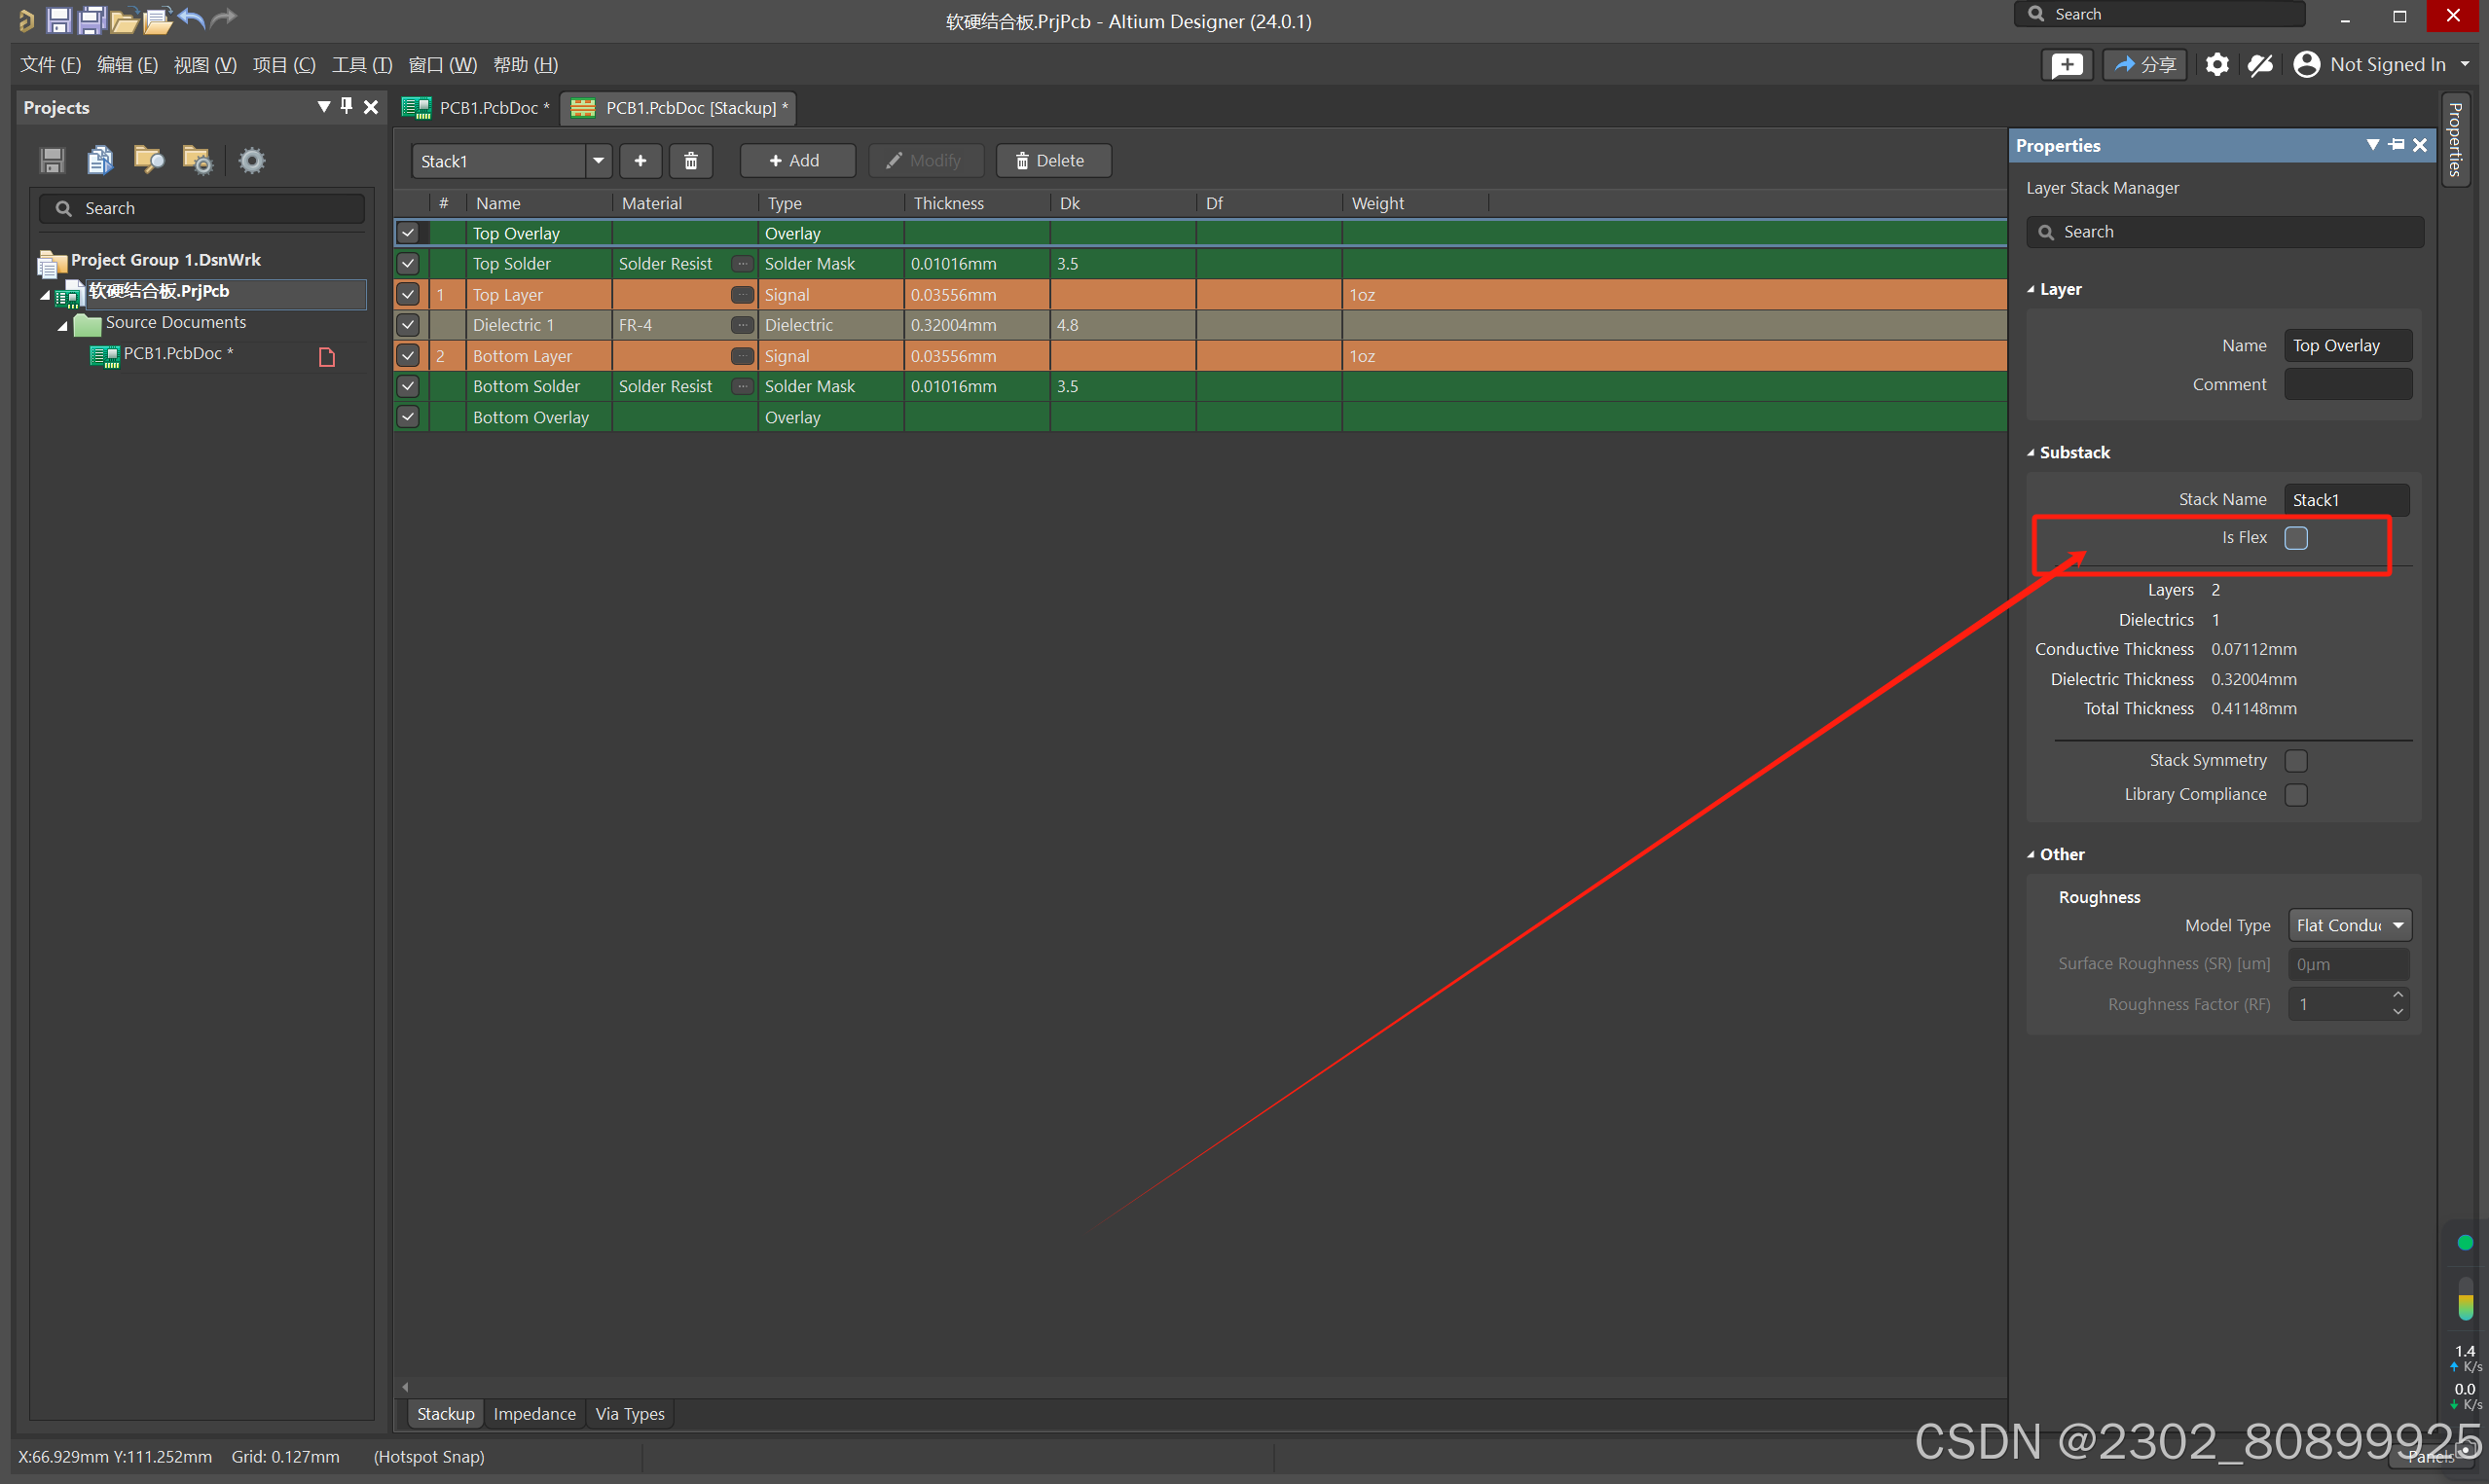The image size is (2489, 1484).
Task: Open the Share button in top bar
Action: coord(2144,65)
